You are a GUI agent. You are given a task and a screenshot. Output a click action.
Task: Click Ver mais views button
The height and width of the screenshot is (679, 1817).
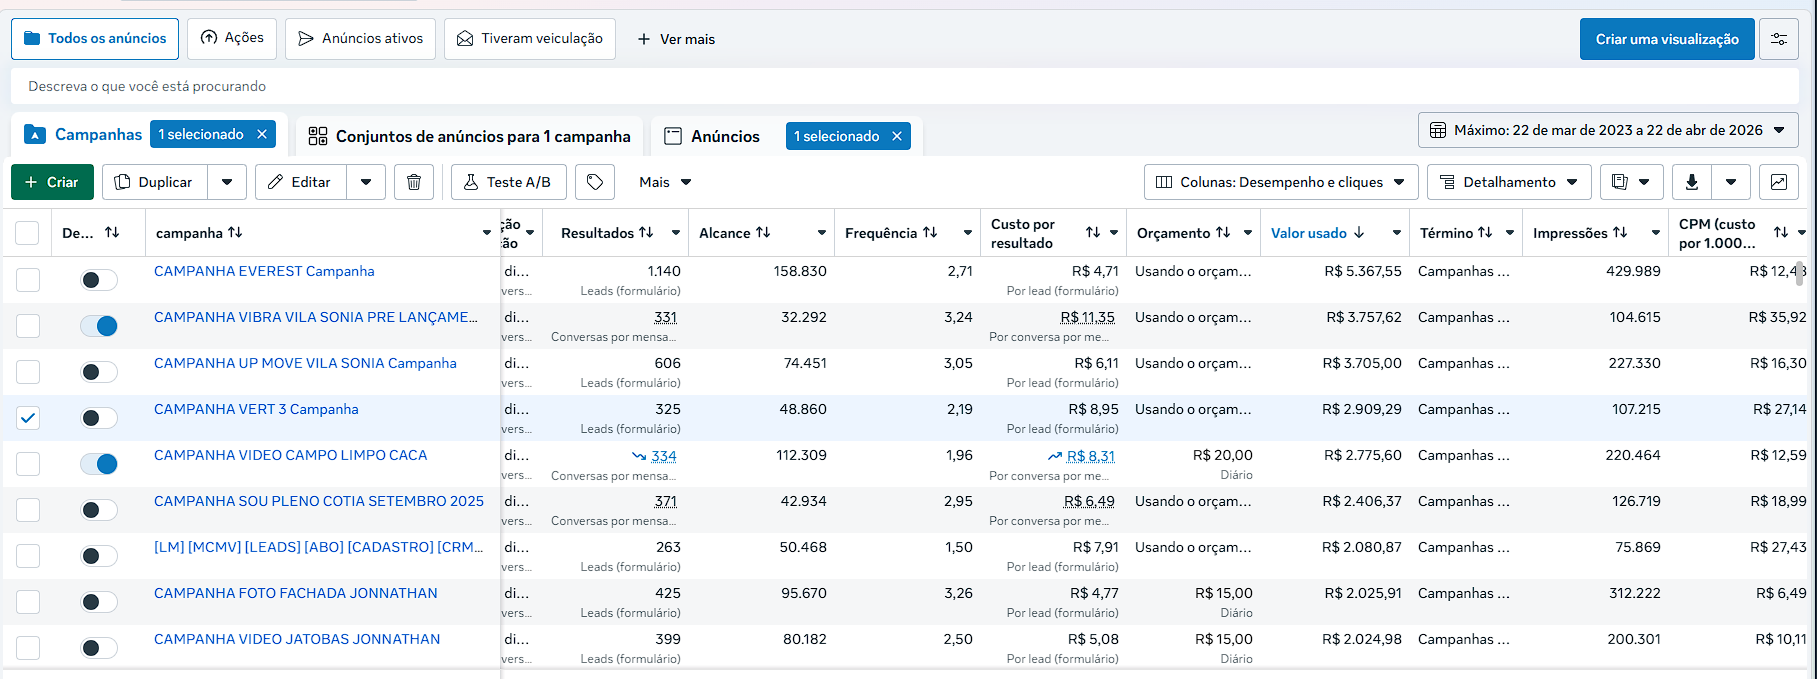pyautogui.click(x=676, y=39)
